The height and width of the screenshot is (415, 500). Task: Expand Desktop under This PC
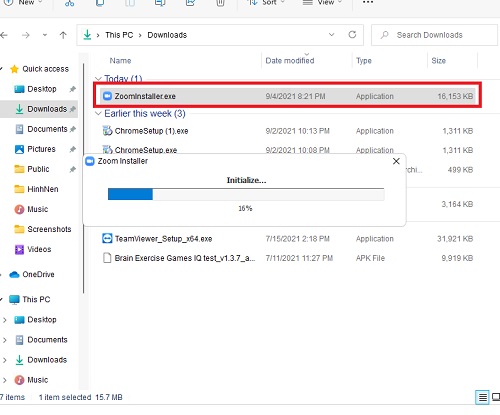[5, 320]
